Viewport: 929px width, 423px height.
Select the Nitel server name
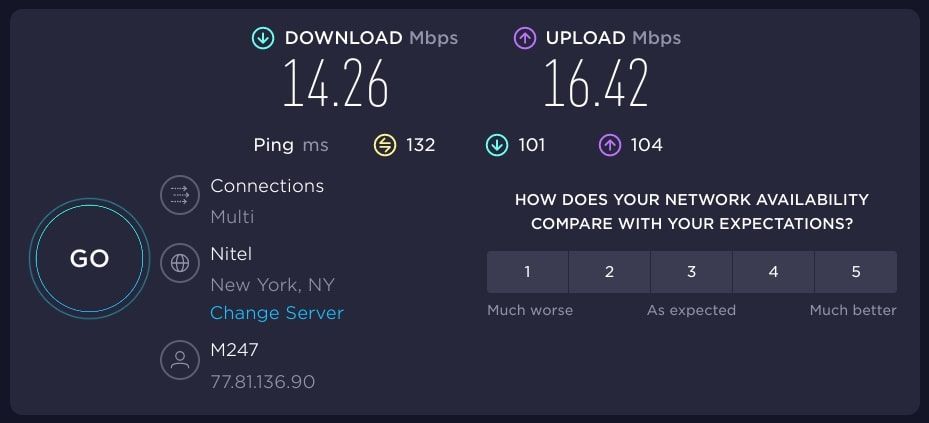[231, 254]
